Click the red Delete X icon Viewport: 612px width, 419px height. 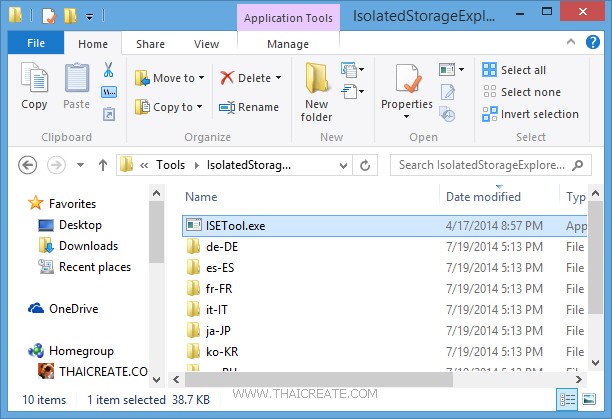click(227, 78)
